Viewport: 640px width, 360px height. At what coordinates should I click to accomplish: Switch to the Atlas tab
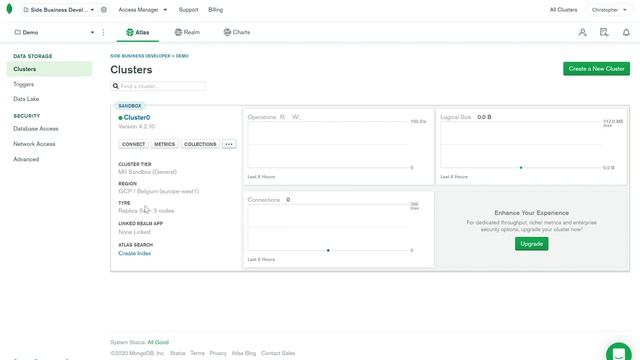click(x=138, y=32)
